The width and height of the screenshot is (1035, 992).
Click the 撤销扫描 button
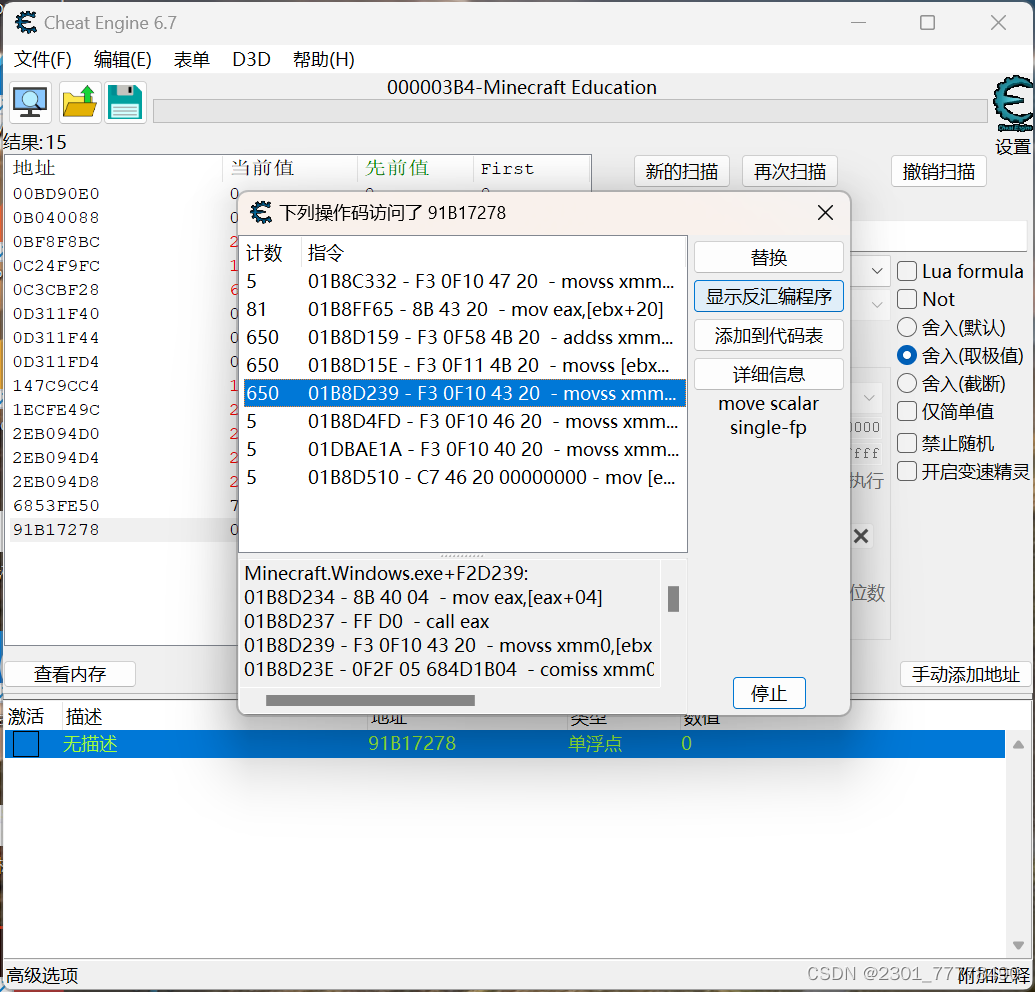pos(939,172)
